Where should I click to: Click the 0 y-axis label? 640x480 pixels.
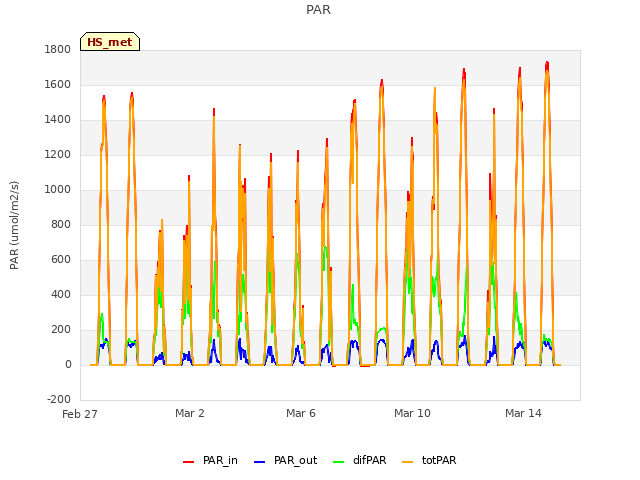pos(68,365)
